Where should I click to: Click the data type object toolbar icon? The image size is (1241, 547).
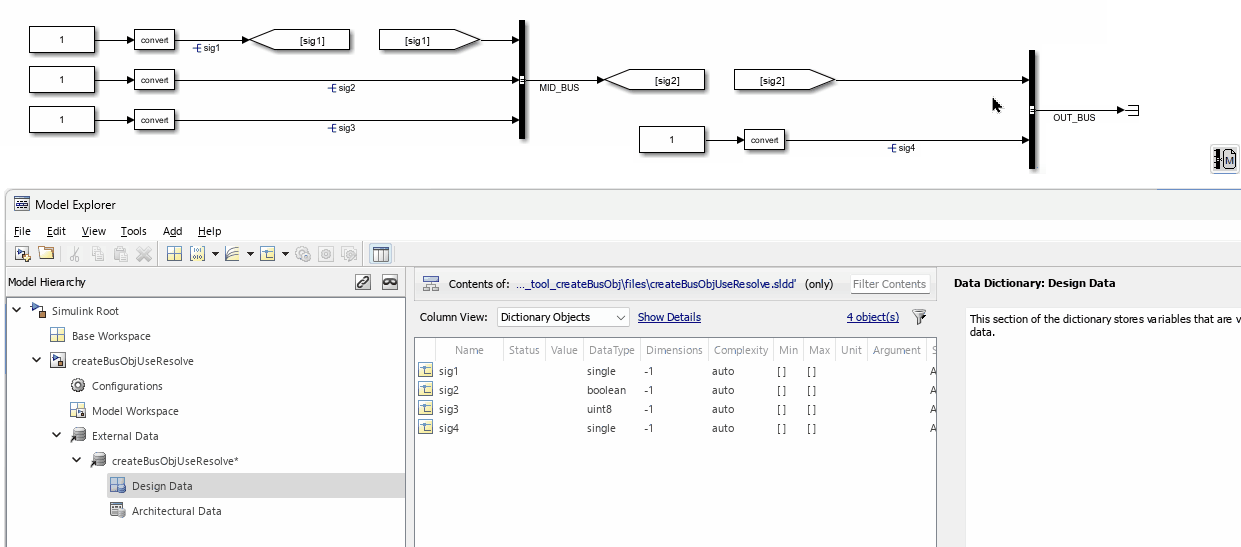pos(267,254)
